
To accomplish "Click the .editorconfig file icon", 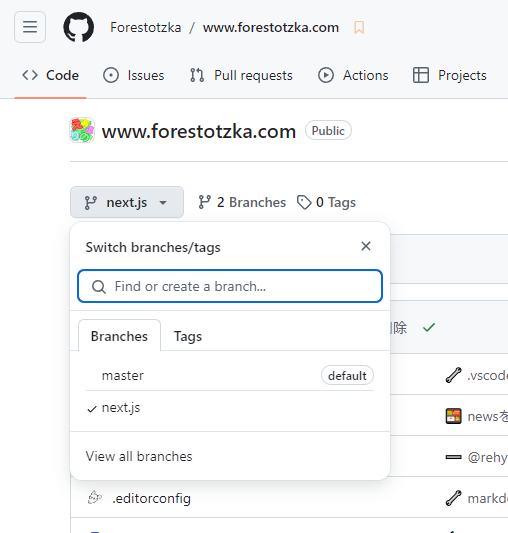I will [95, 498].
